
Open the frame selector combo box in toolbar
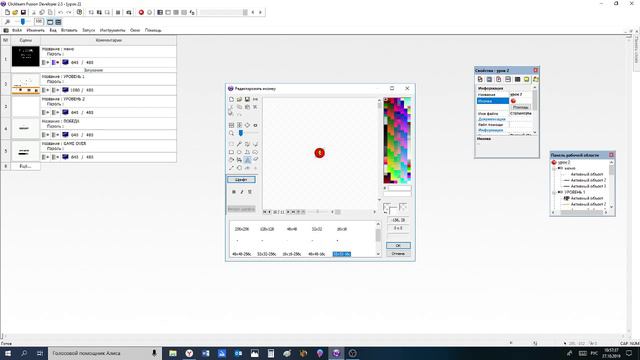coord(224,13)
